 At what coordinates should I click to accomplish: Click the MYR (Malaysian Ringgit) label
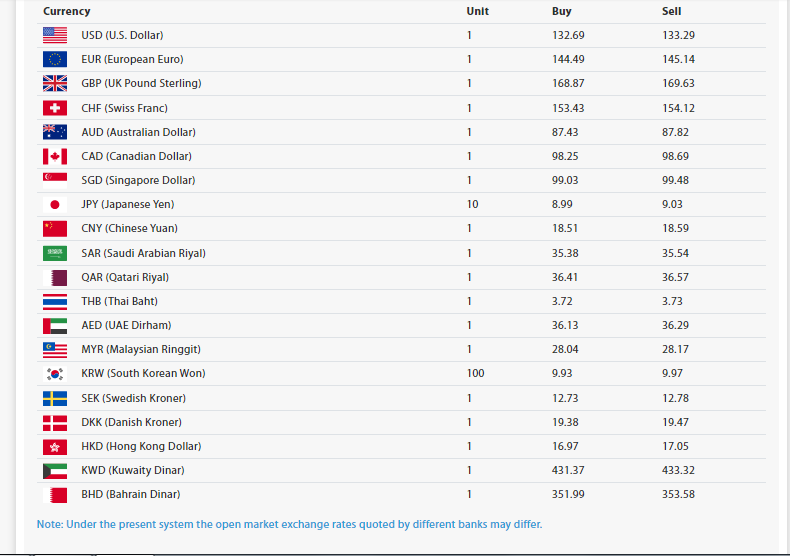(x=141, y=350)
